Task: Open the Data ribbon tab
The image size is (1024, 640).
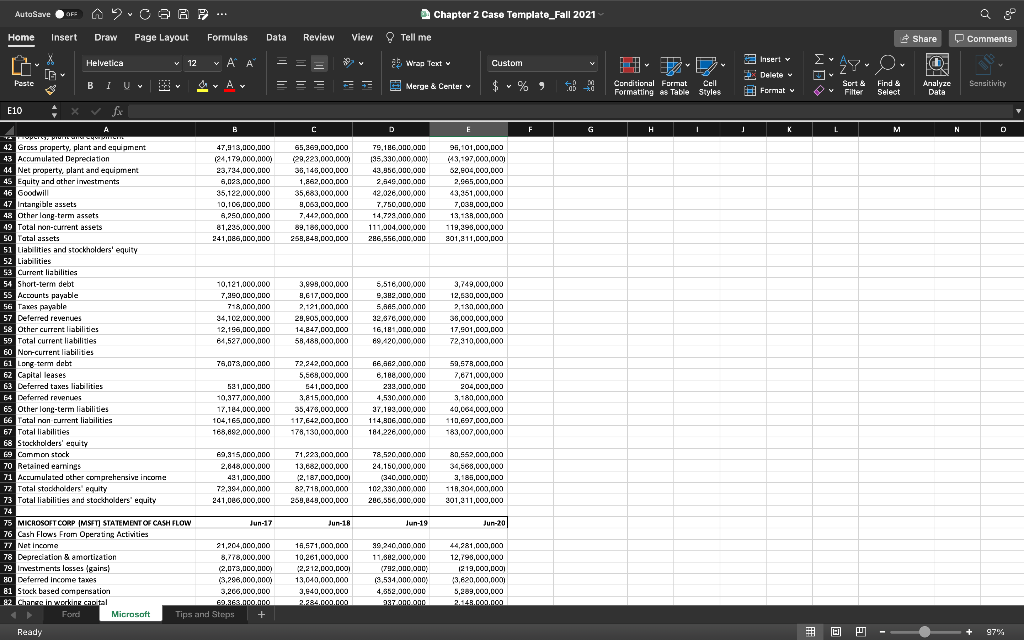Action: [276, 37]
